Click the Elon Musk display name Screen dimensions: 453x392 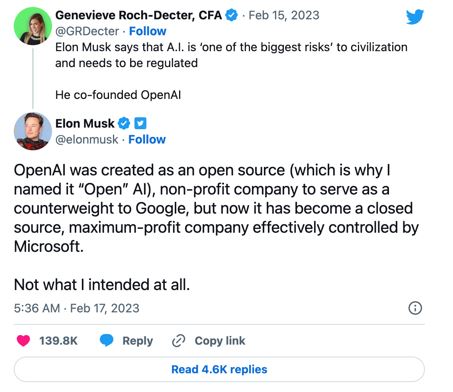pos(85,123)
